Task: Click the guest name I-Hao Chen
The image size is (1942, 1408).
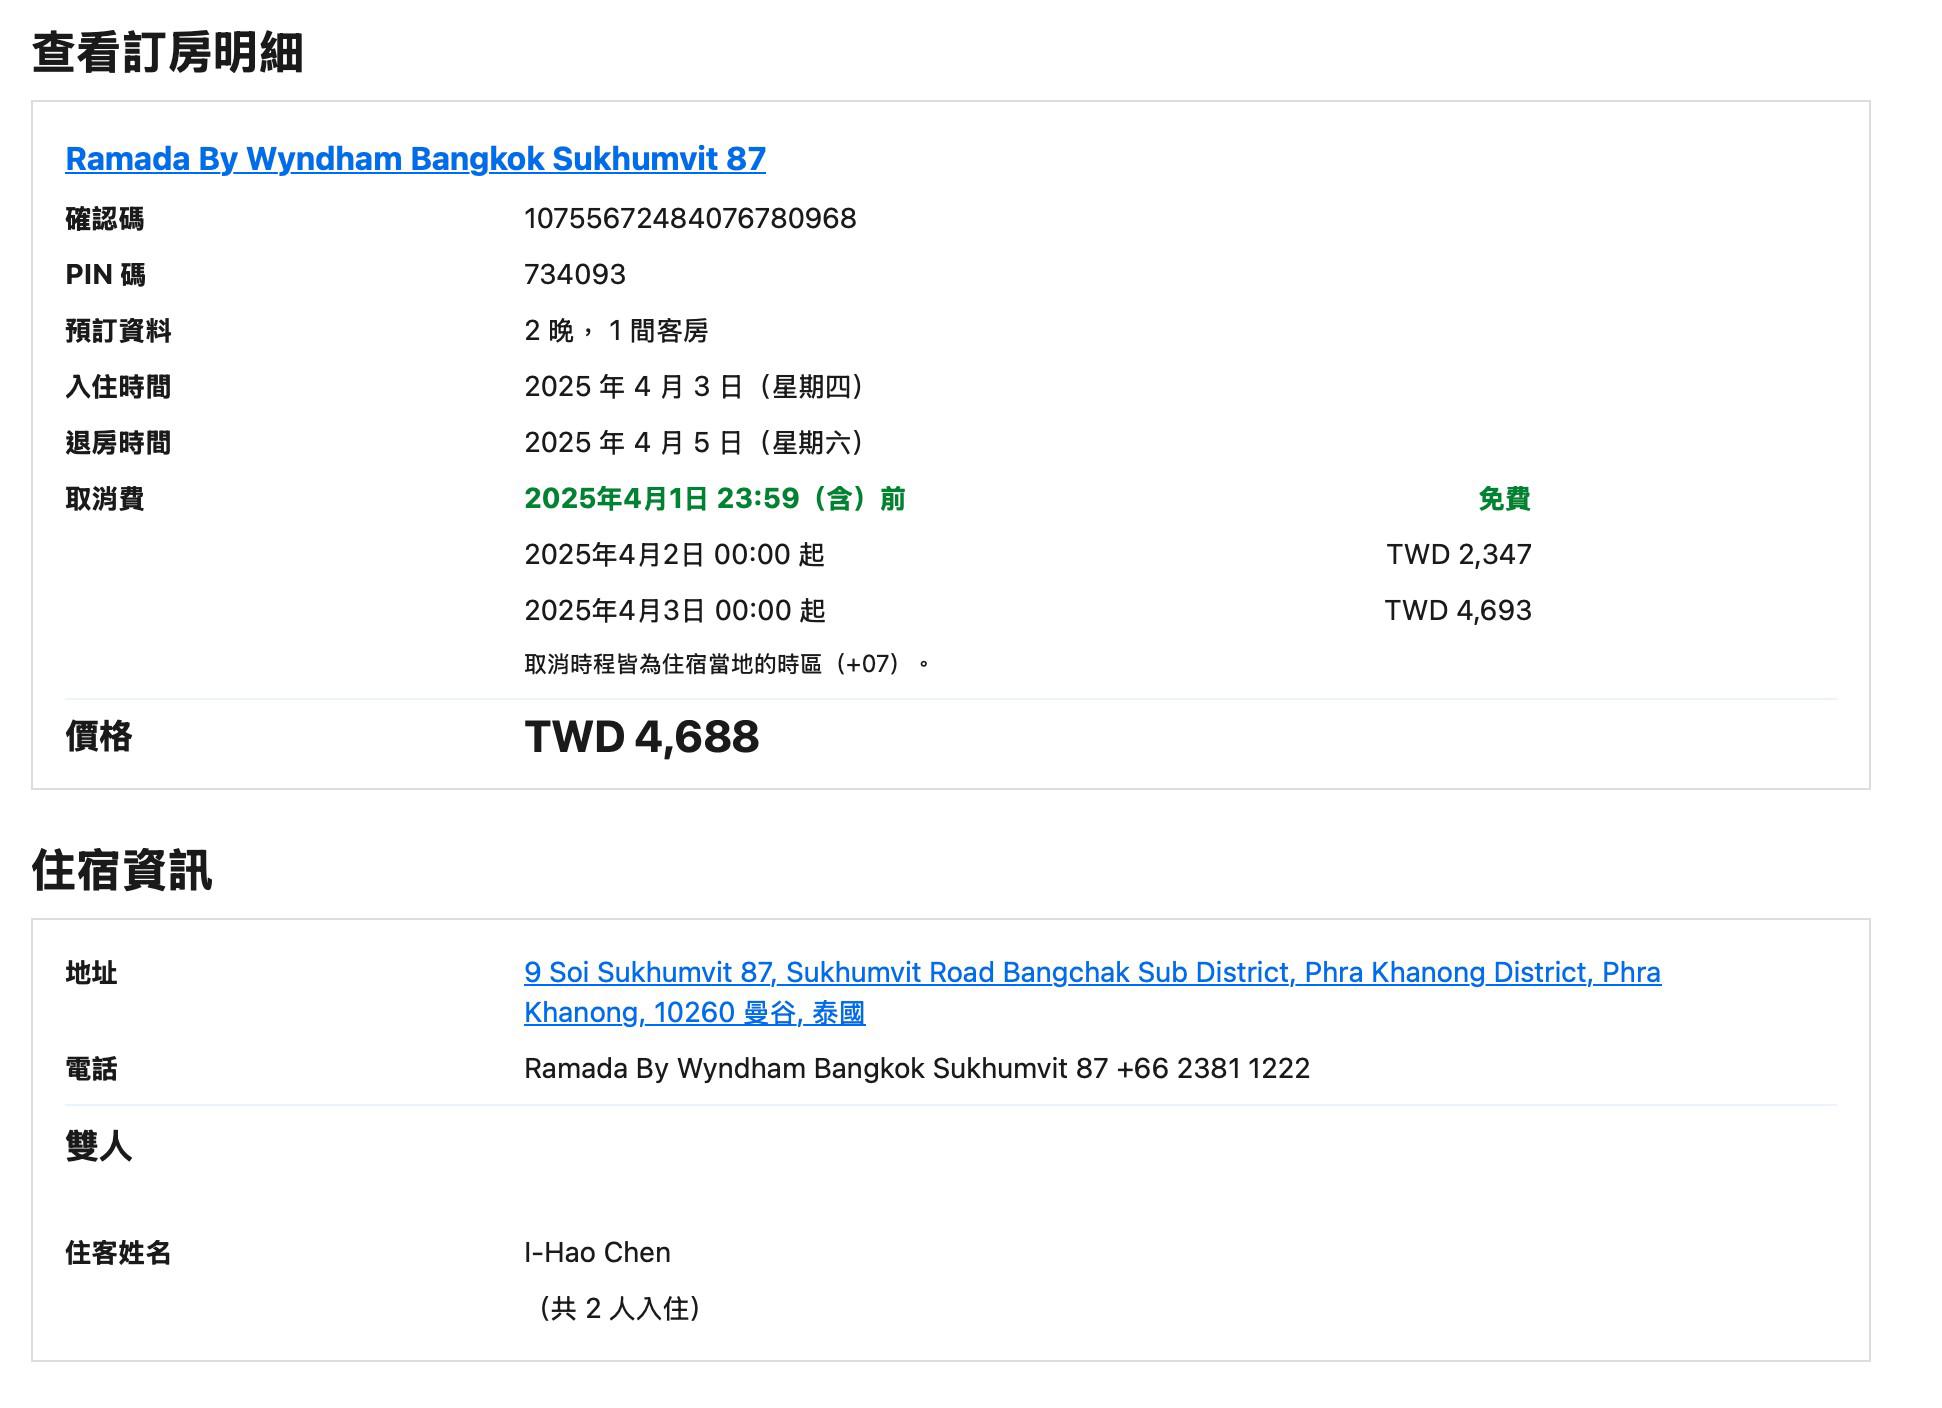Action: (x=597, y=1253)
